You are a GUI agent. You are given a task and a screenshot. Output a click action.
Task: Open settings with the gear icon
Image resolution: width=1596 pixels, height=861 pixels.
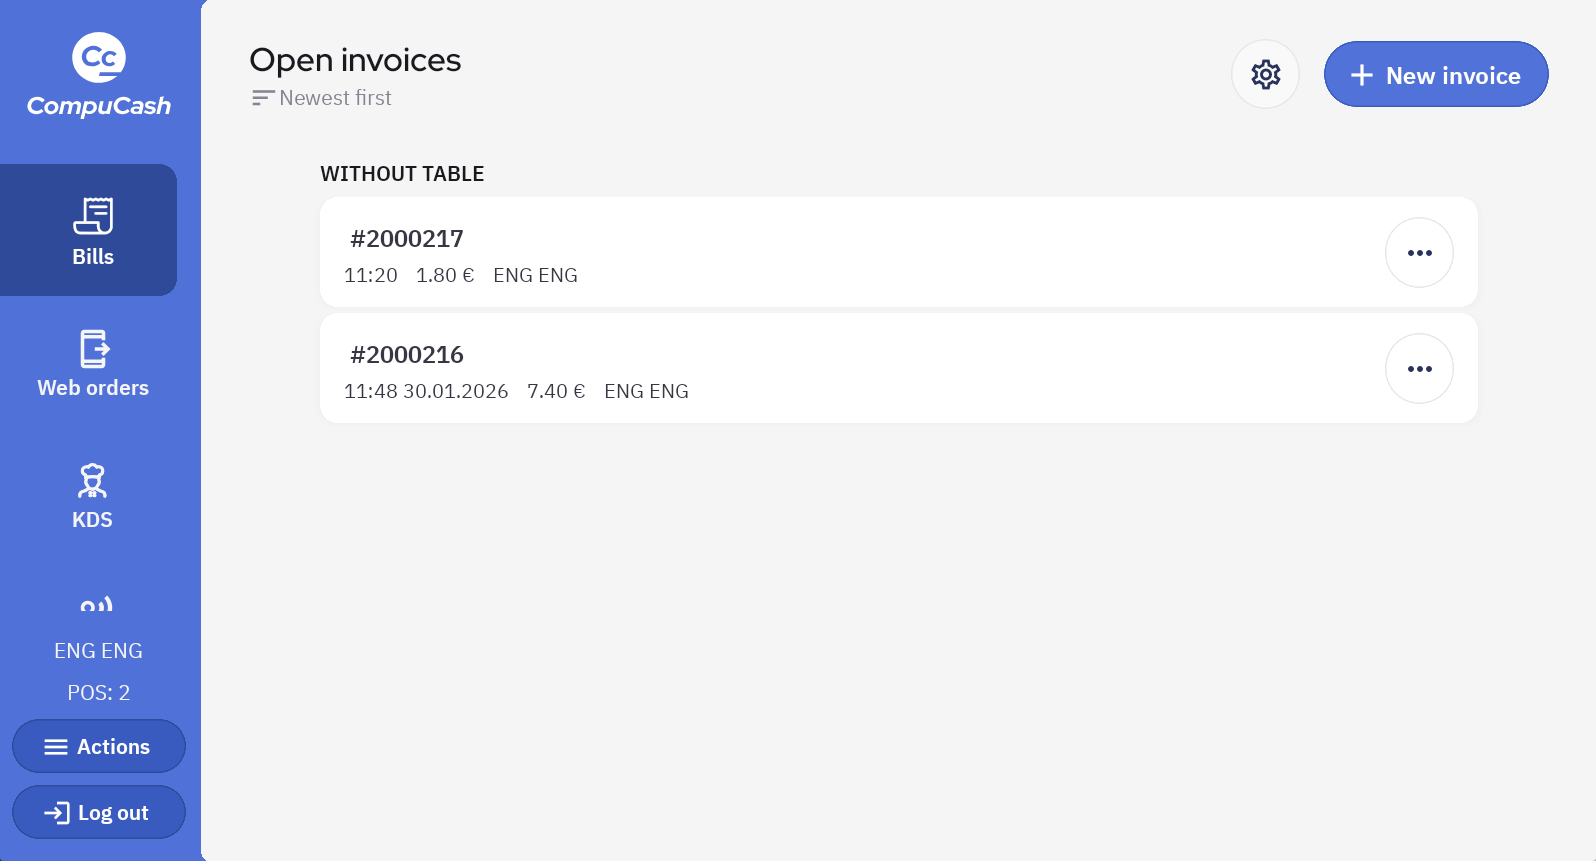point(1265,74)
